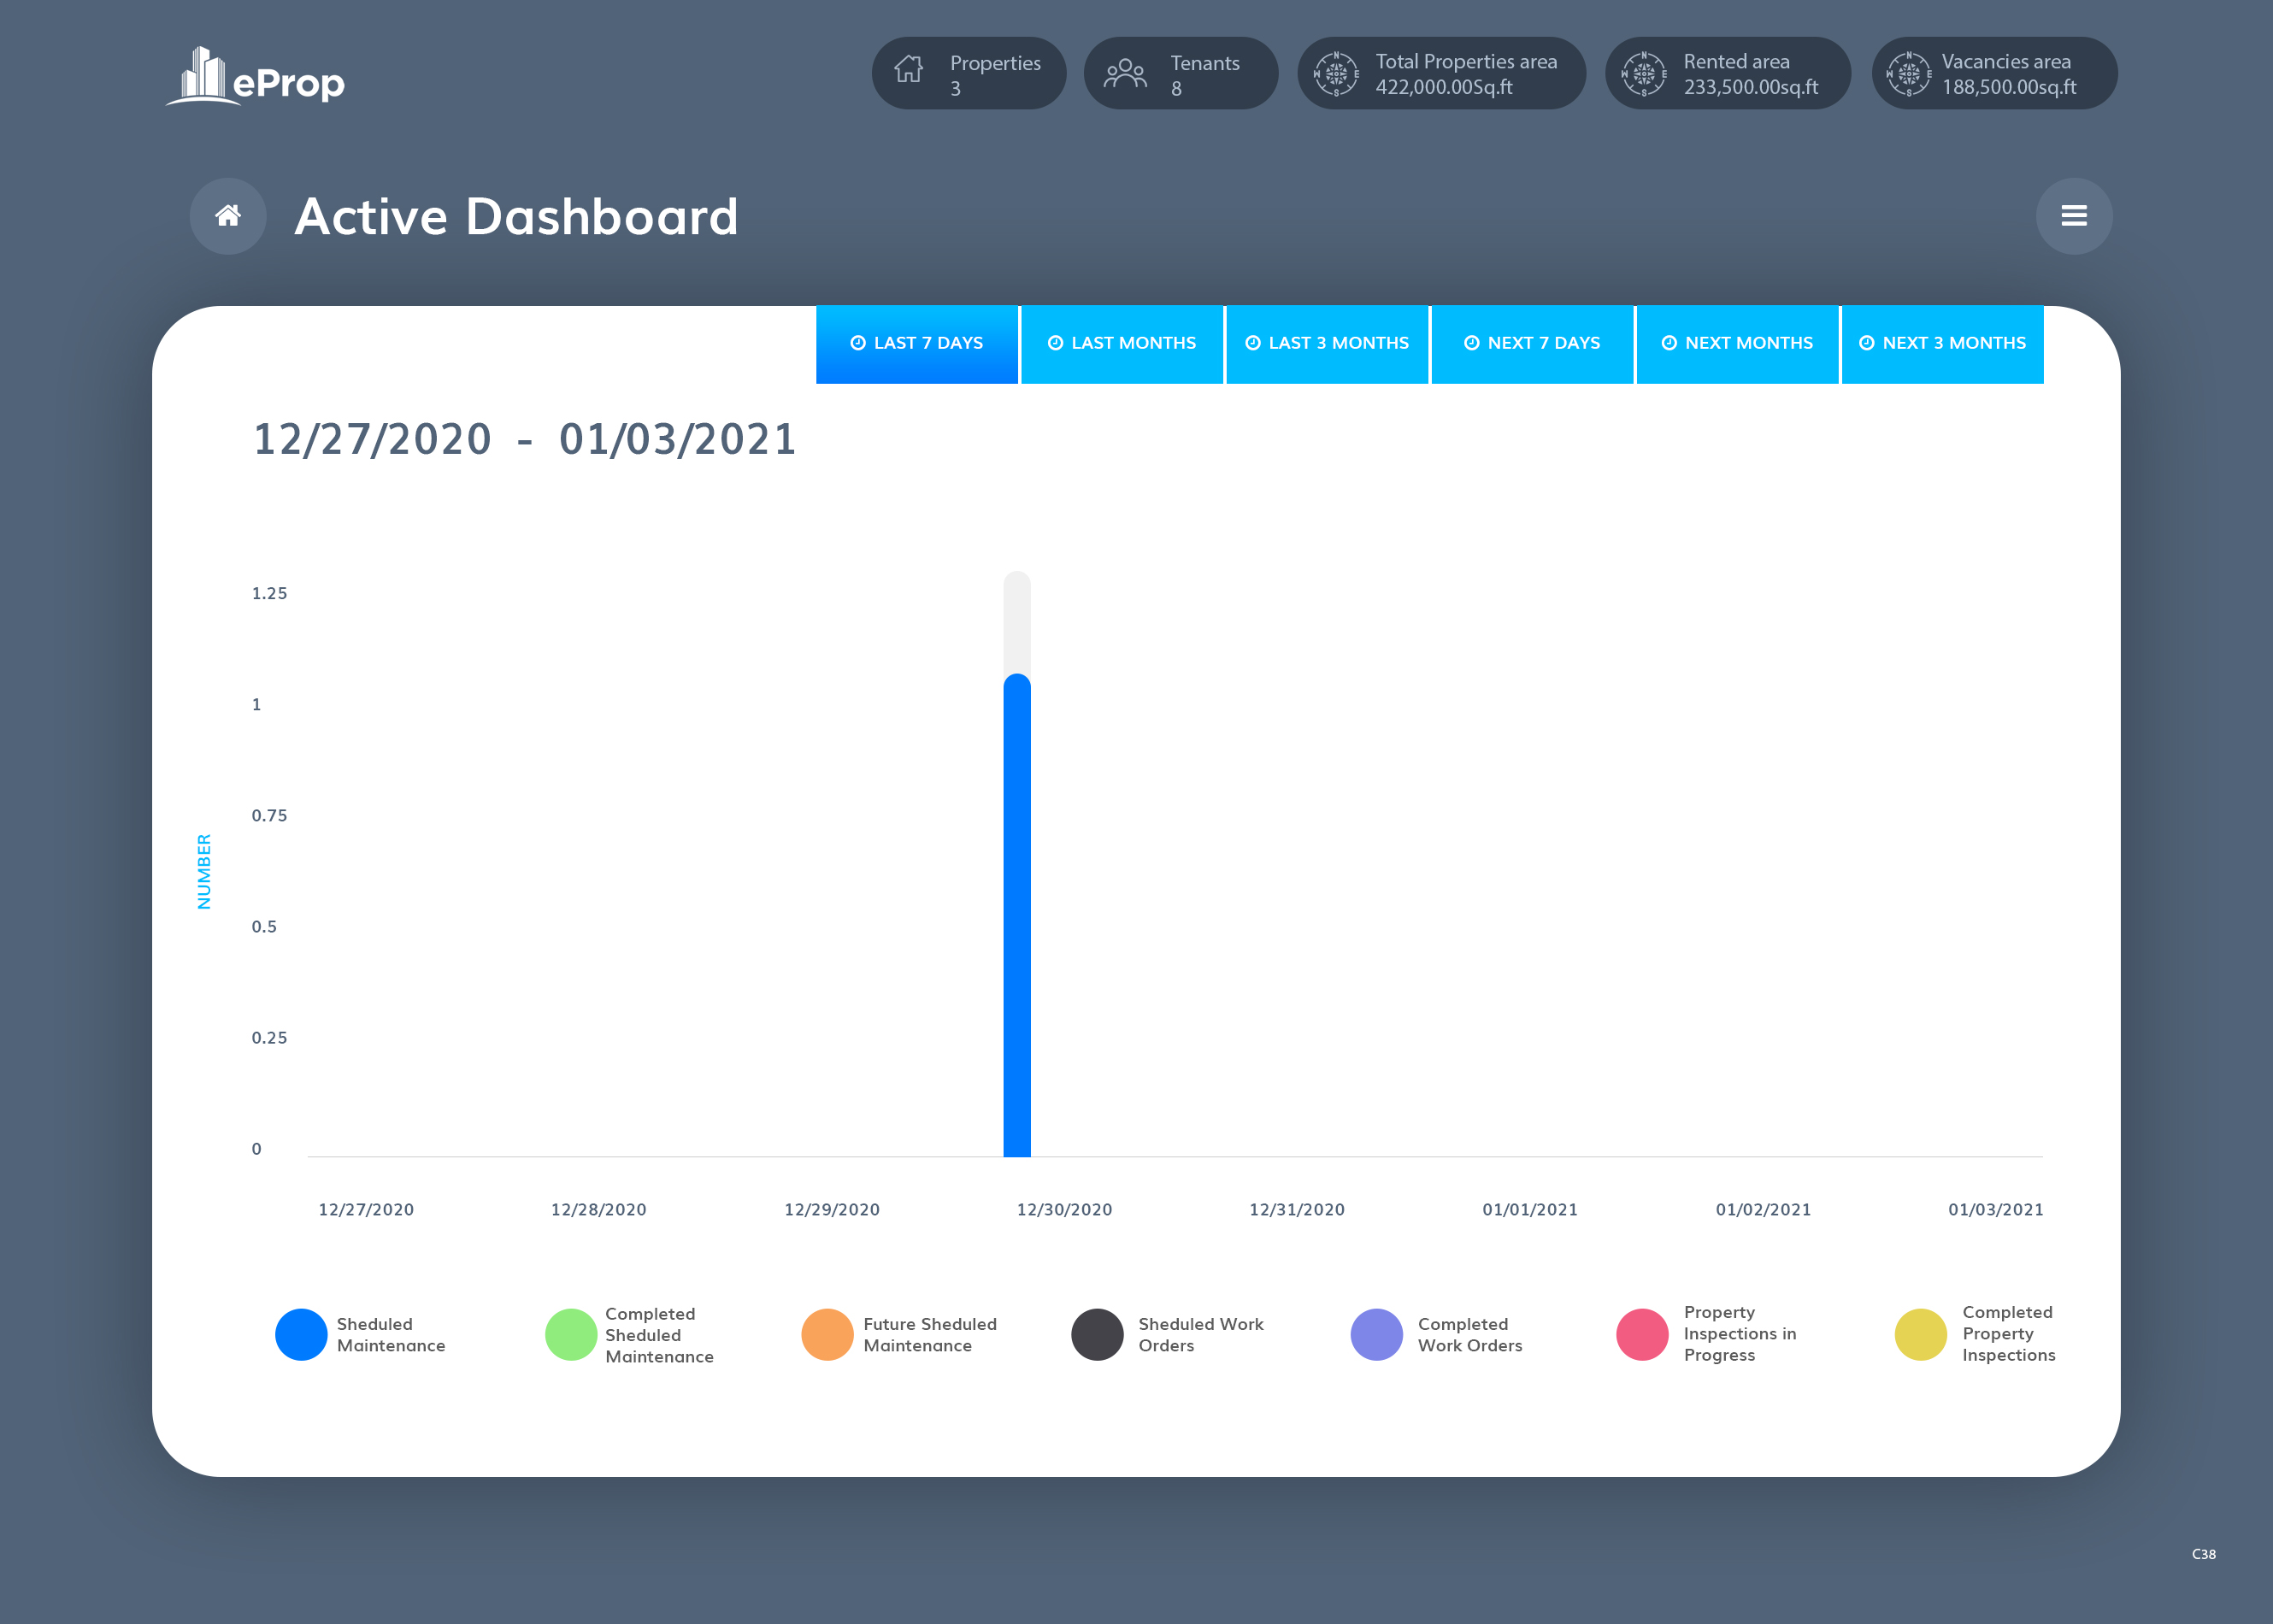Hide Sheduled Work Orders dark legend

(x=1097, y=1334)
